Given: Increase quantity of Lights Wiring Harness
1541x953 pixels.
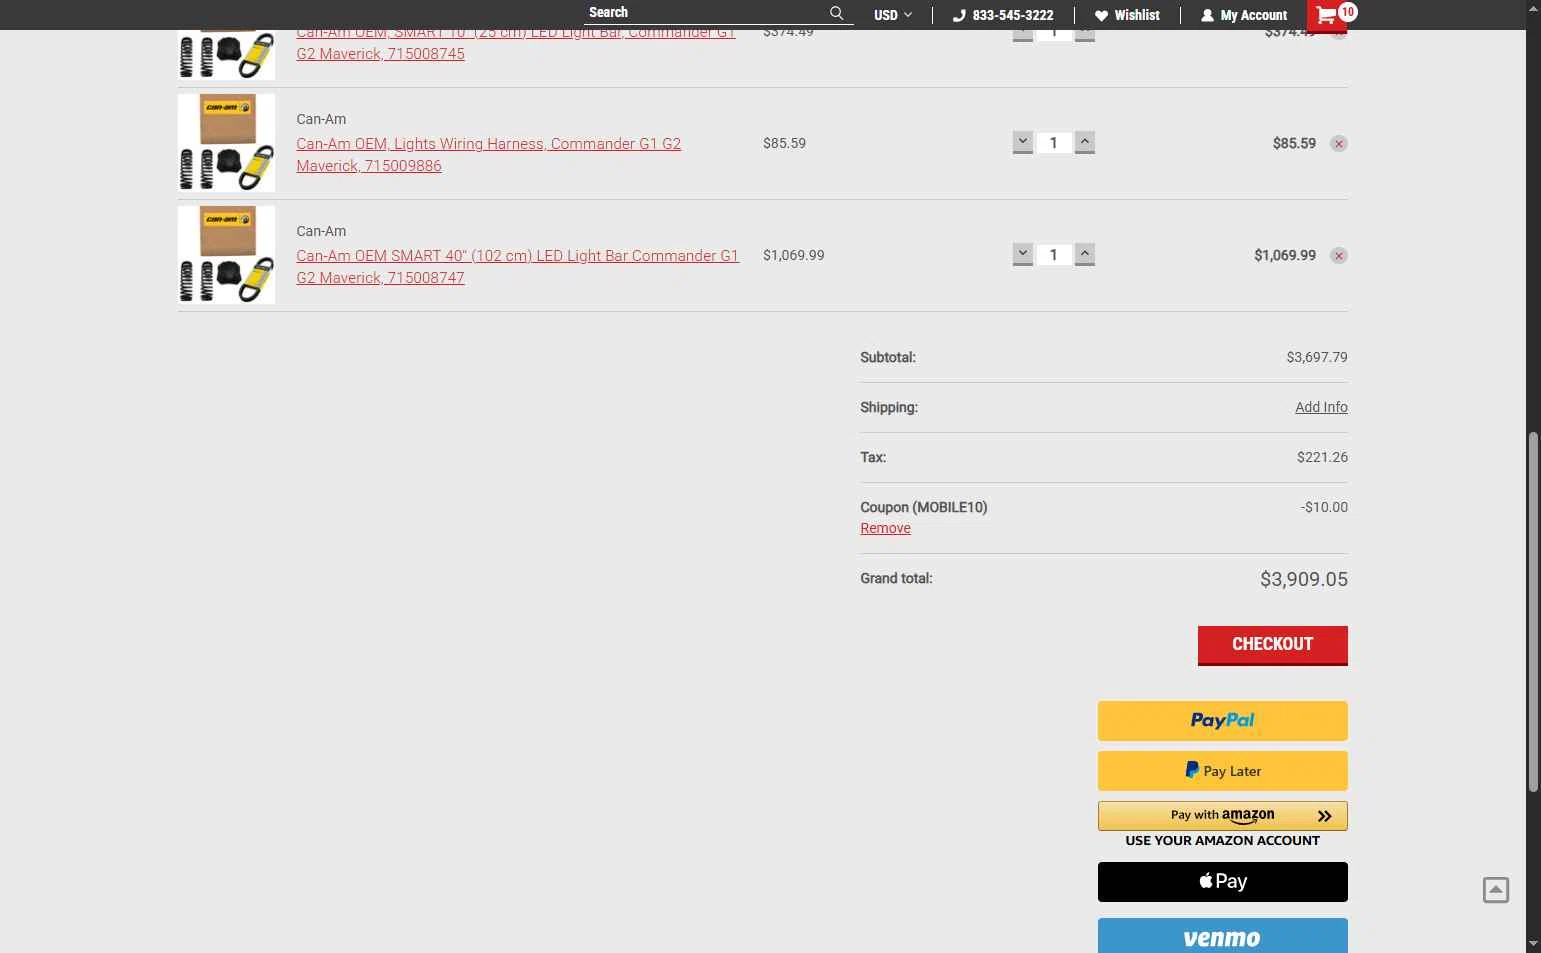Looking at the screenshot, I should pyautogui.click(x=1085, y=143).
